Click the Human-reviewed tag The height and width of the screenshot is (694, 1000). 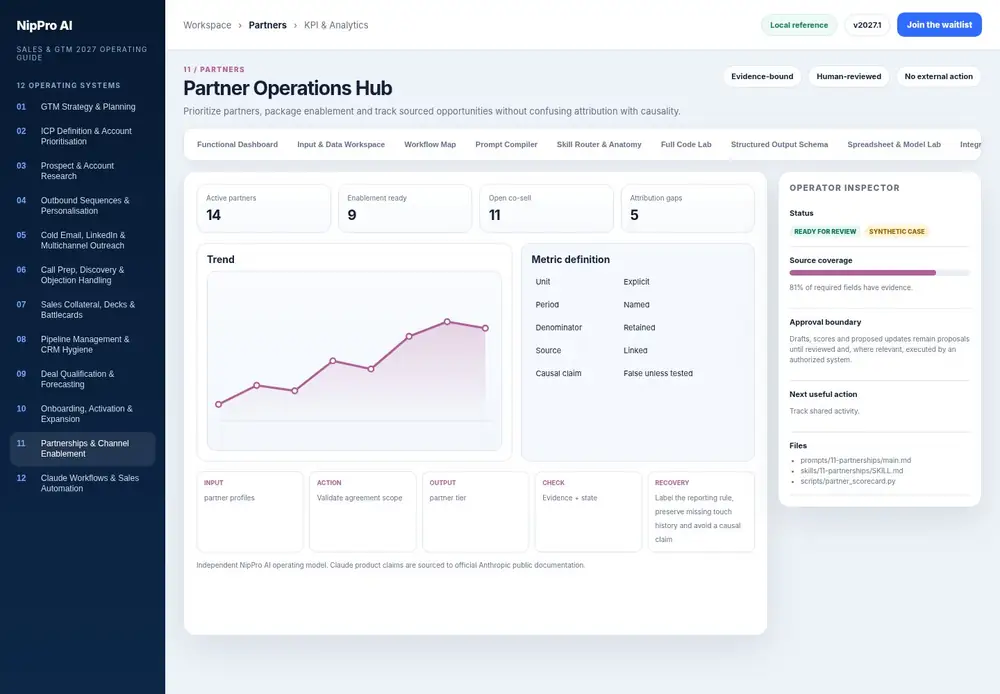848,77
